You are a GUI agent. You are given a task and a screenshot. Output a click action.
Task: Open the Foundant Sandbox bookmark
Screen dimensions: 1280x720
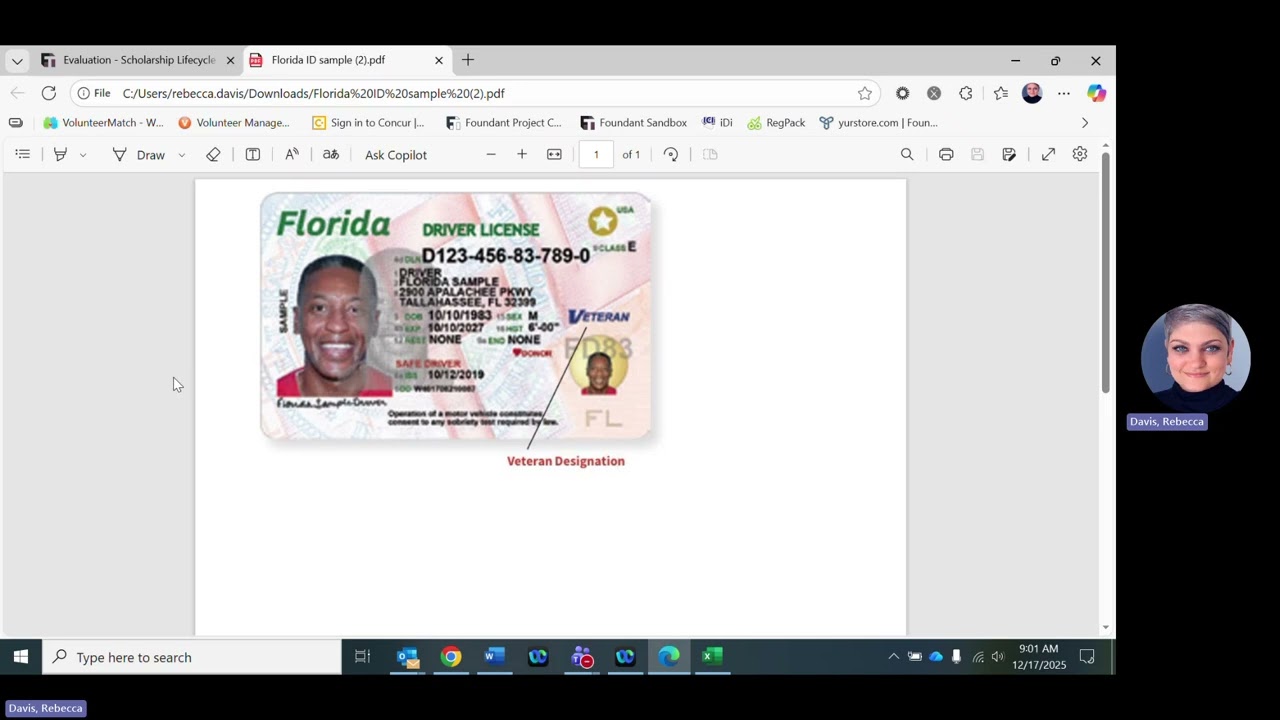point(633,123)
